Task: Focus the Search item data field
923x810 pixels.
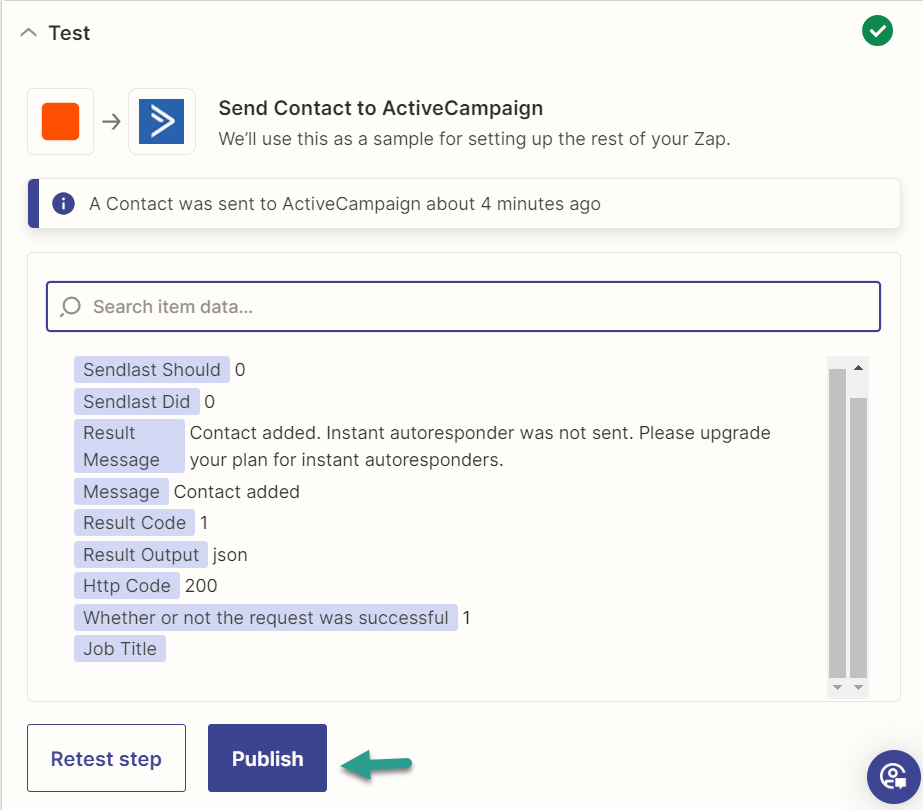Action: (463, 307)
